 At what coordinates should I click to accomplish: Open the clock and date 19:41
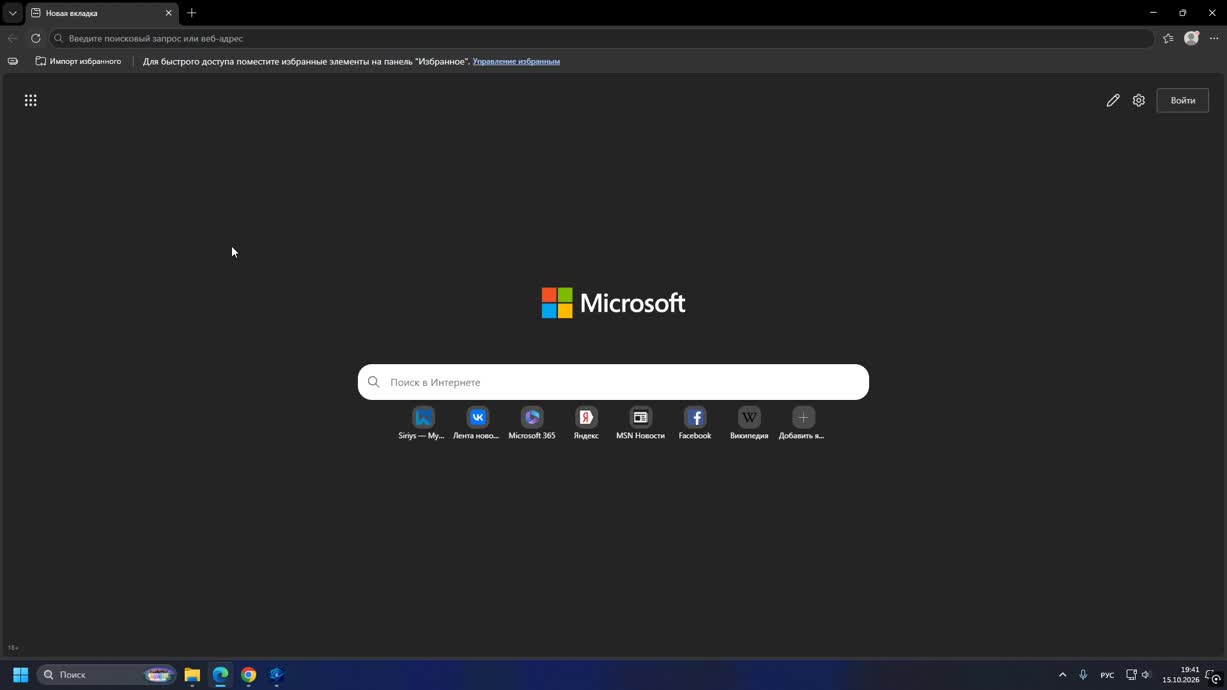[1181, 675]
